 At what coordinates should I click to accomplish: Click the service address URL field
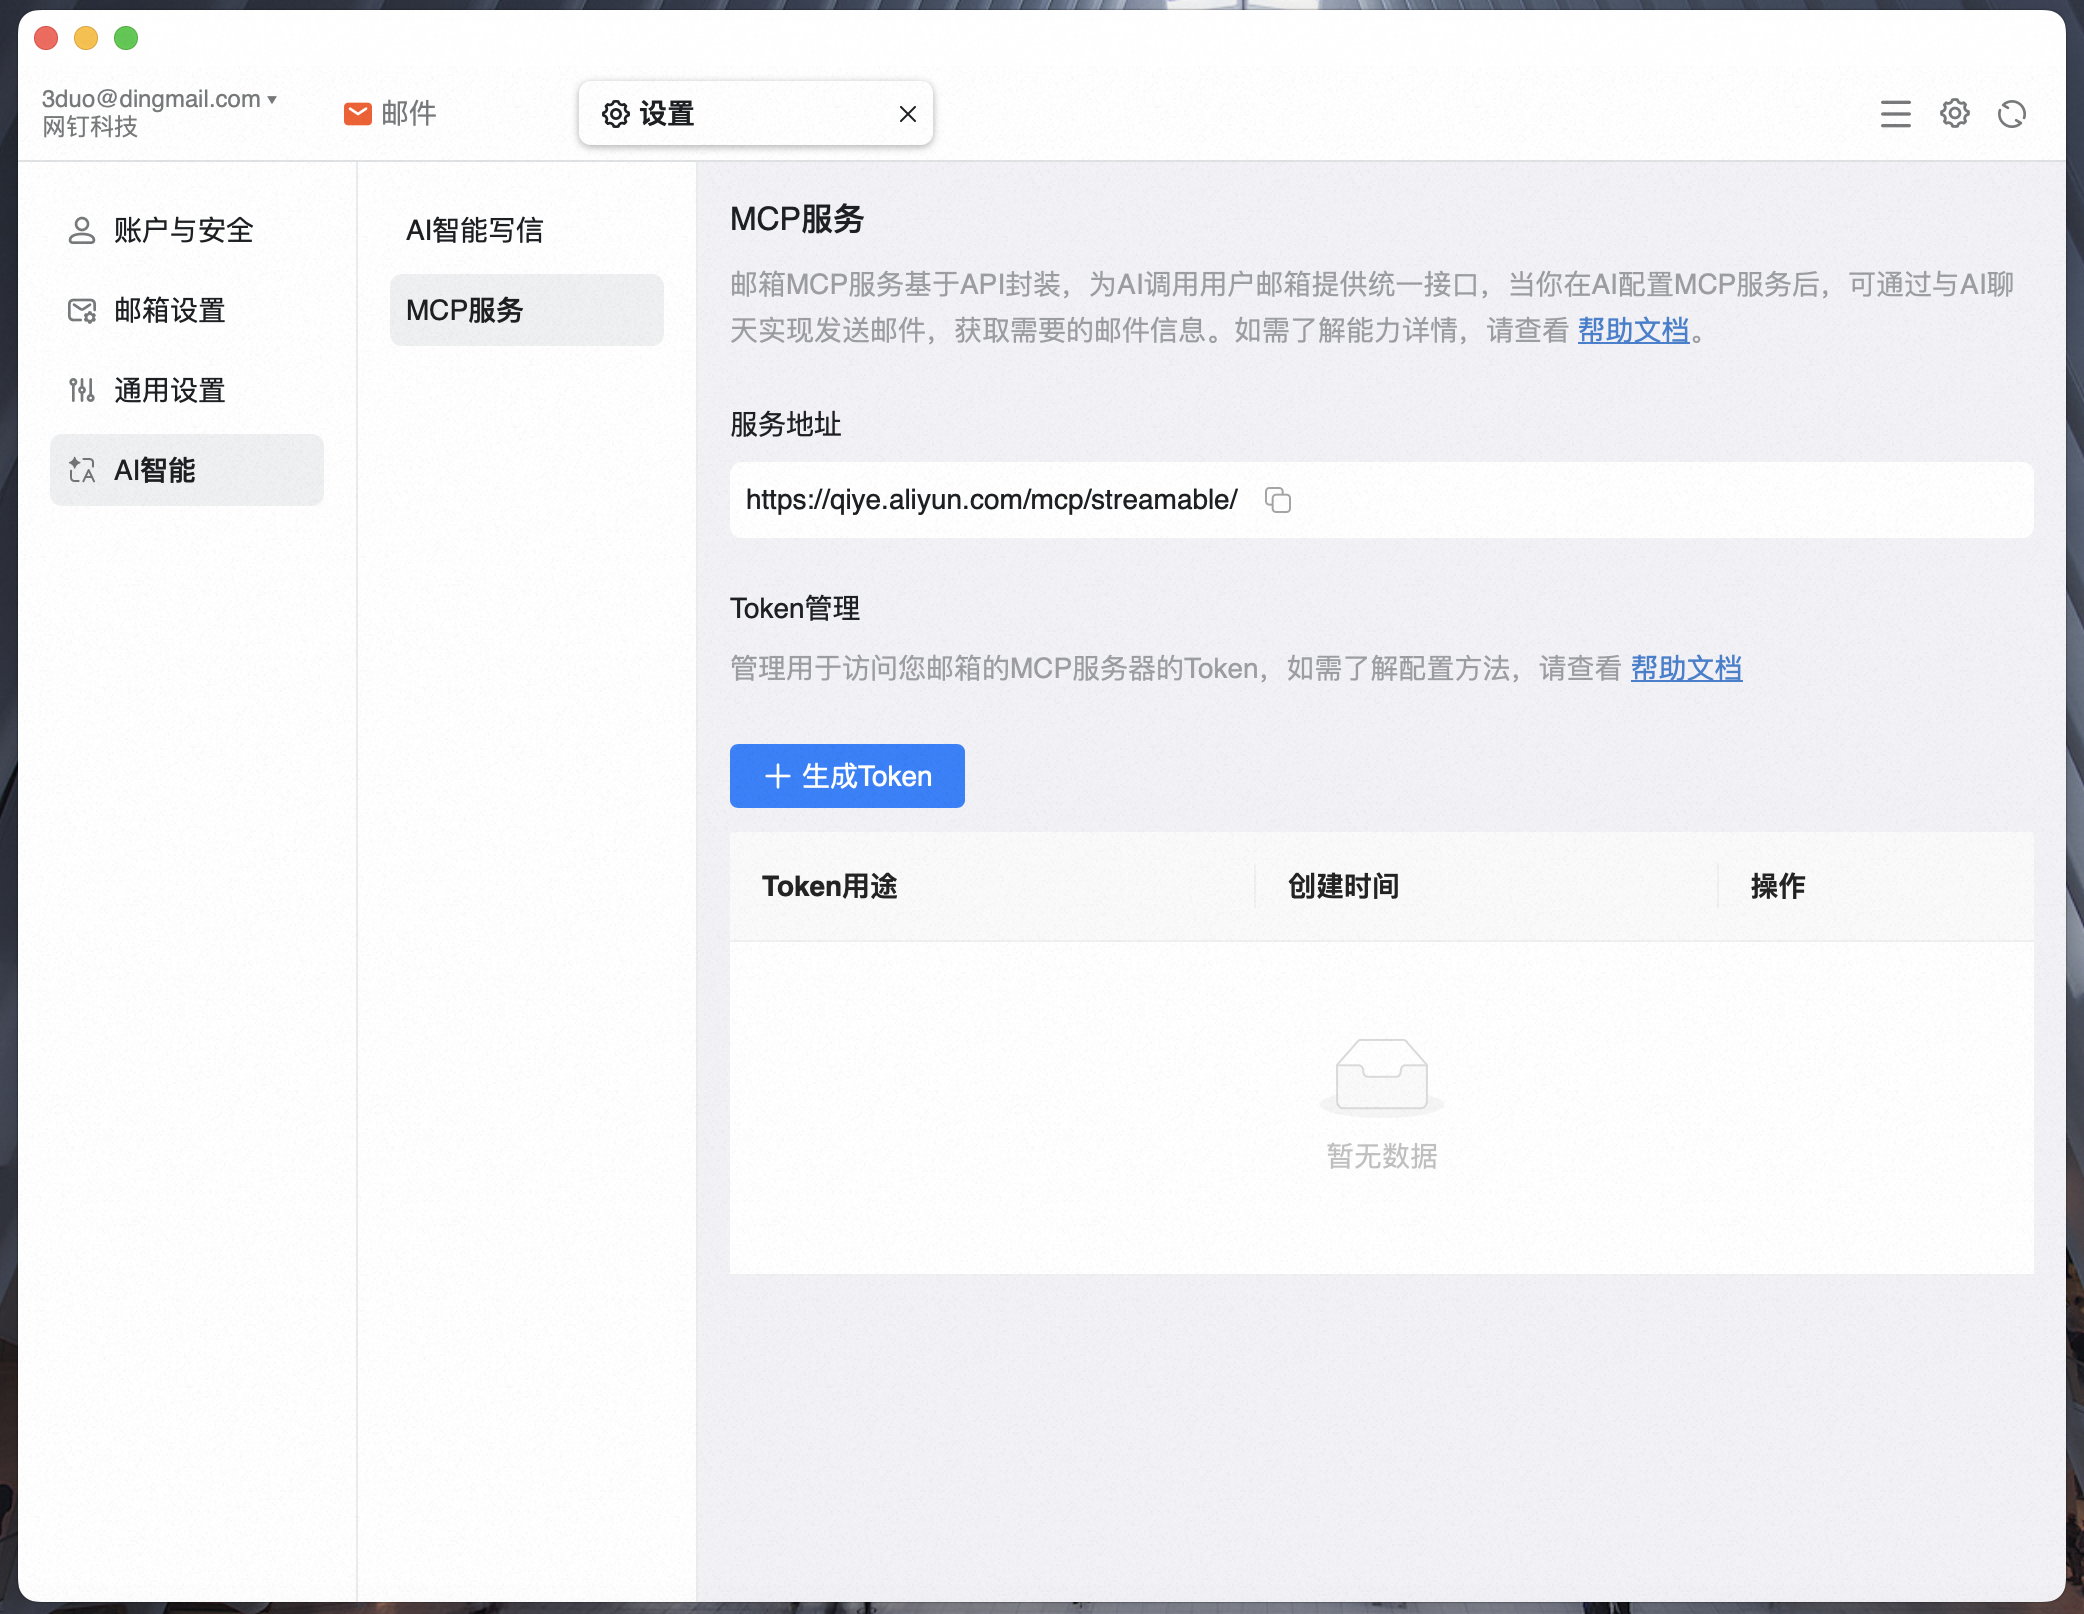pyautogui.click(x=991, y=500)
